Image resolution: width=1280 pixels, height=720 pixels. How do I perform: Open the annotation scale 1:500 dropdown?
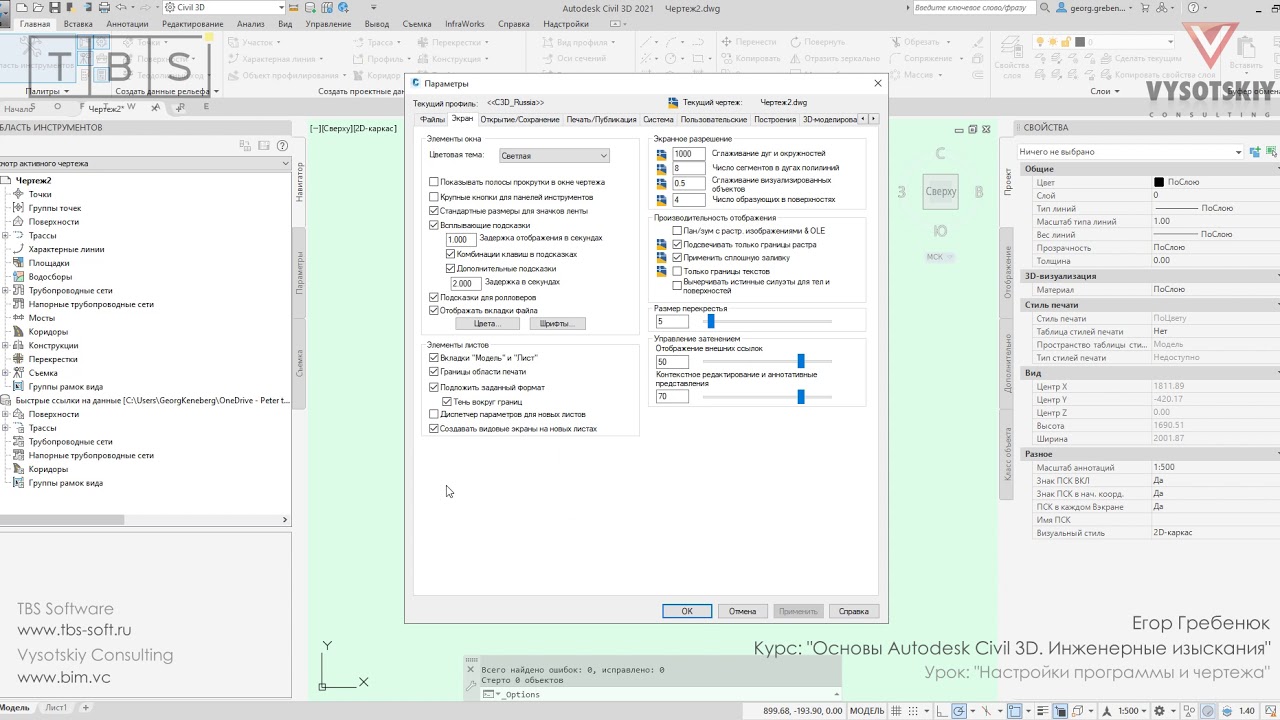(x=1130, y=711)
